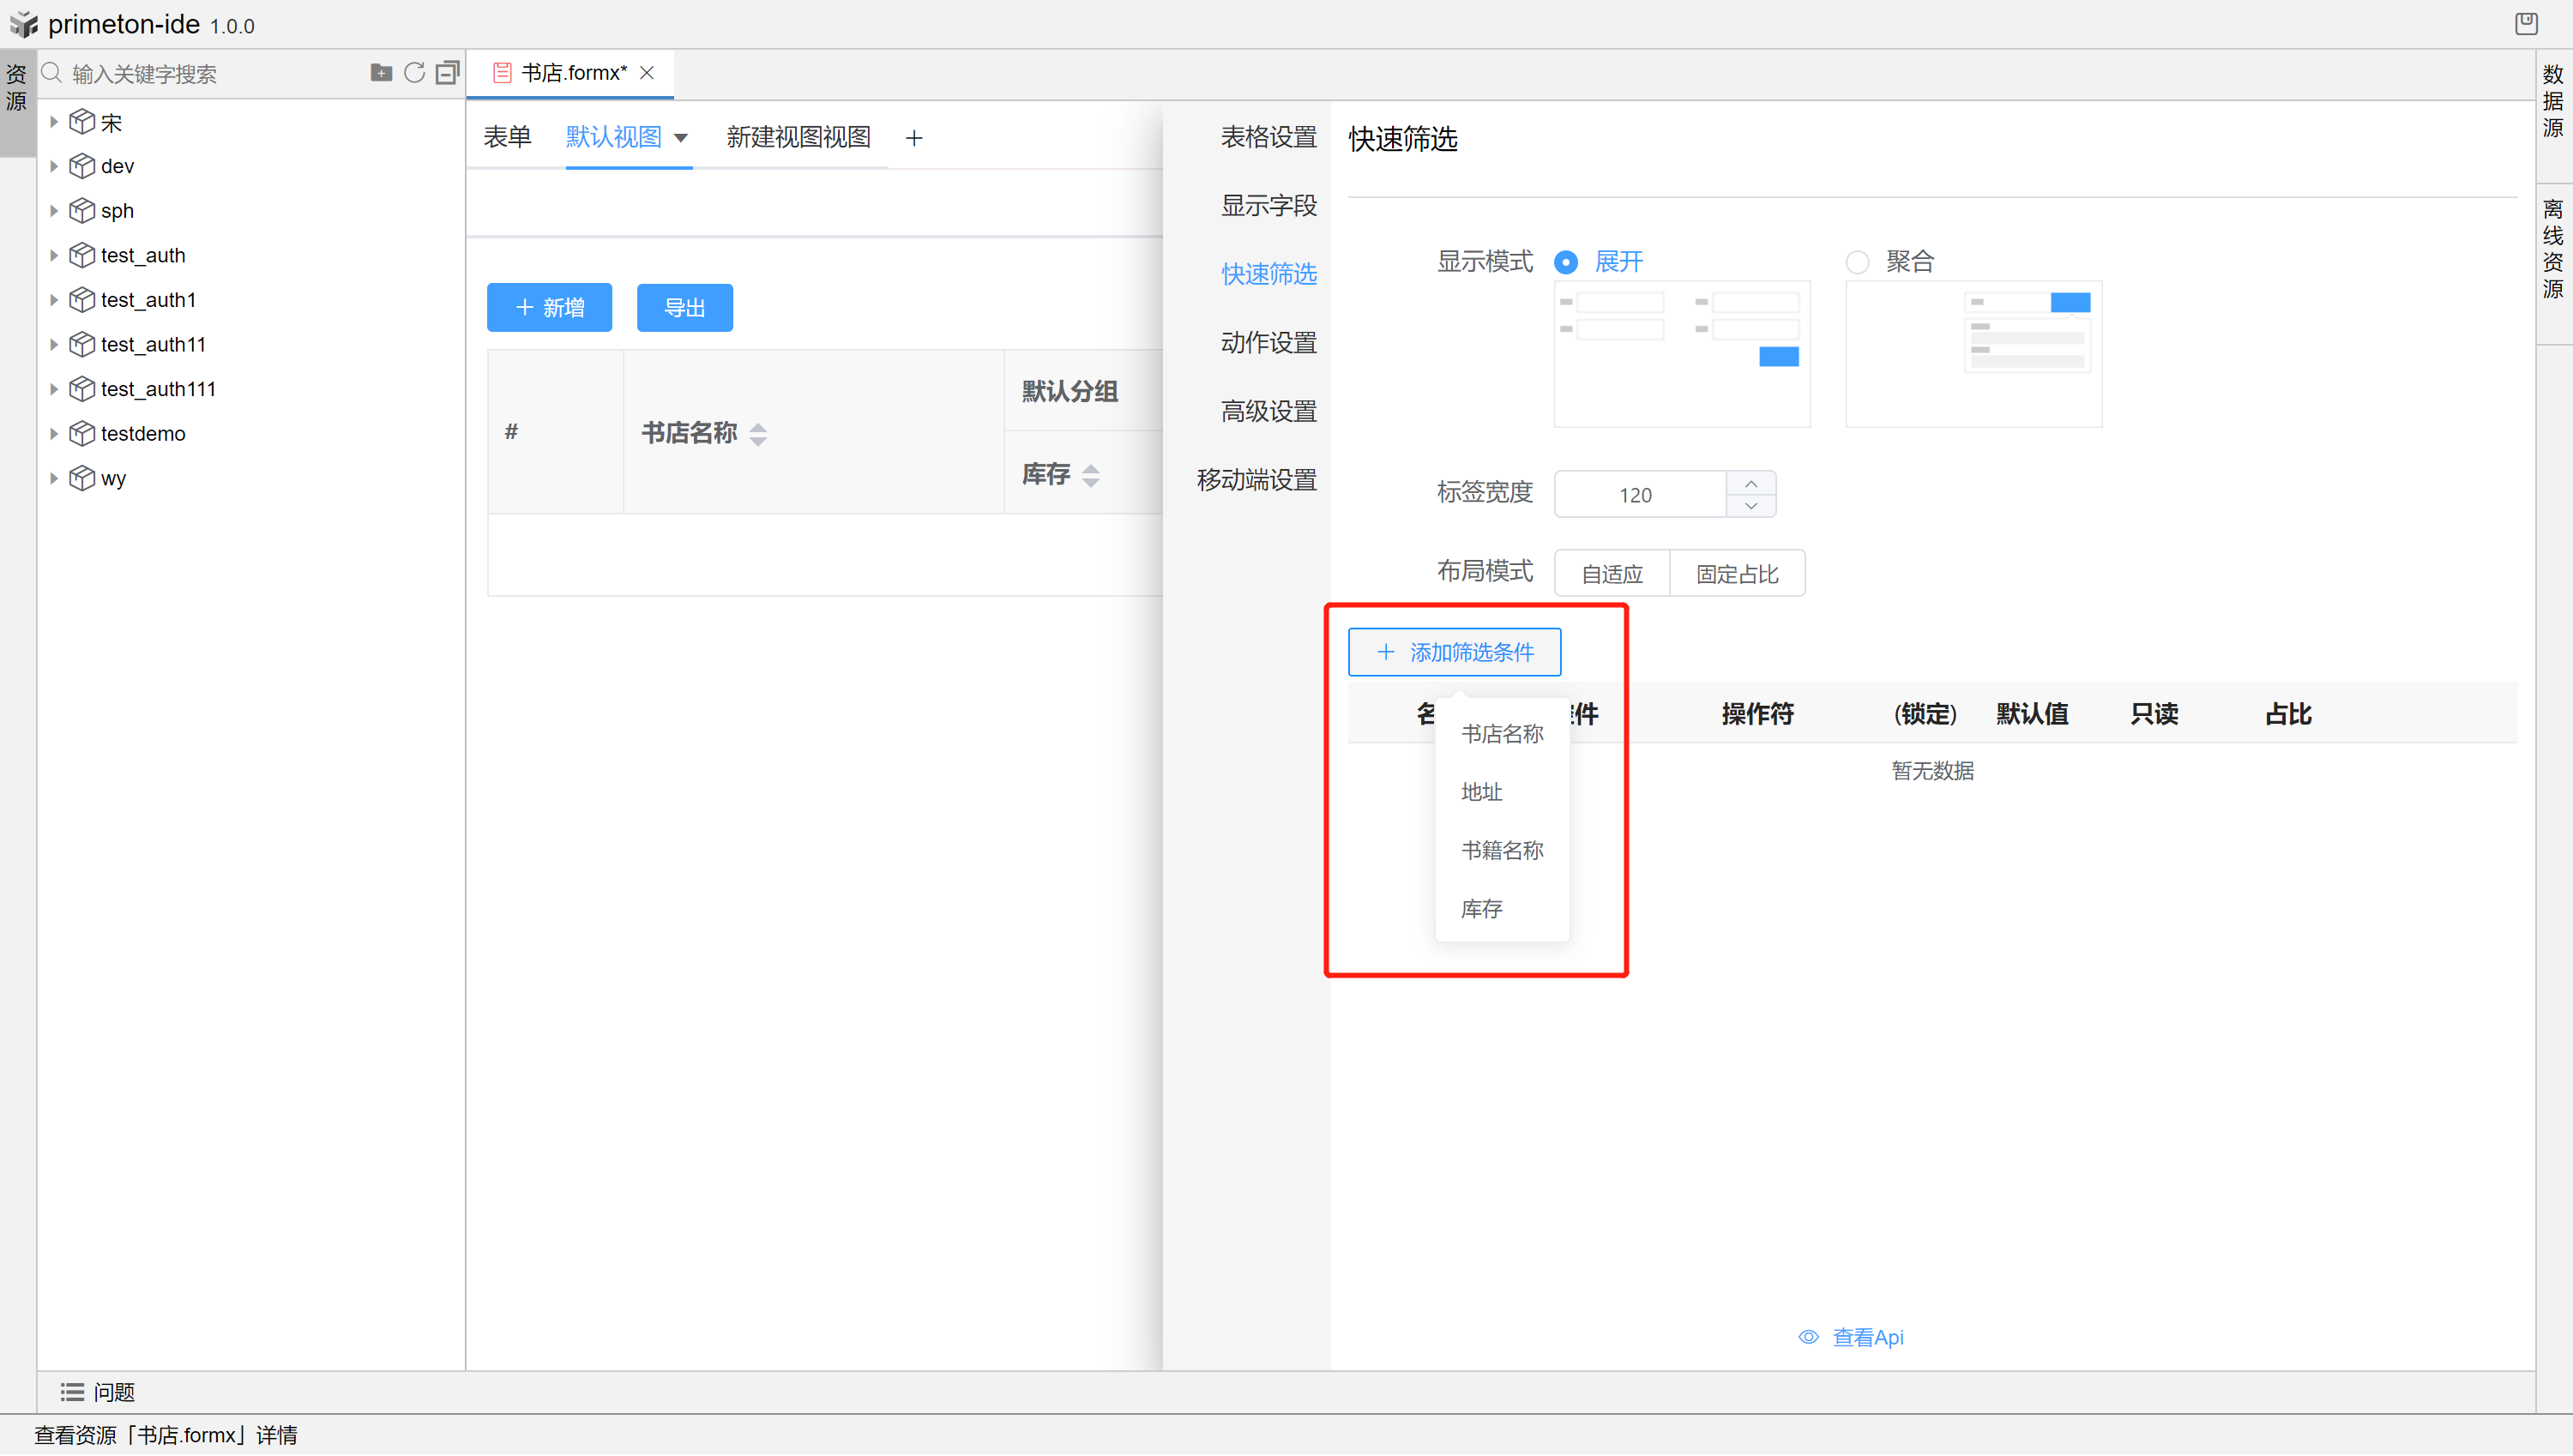This screenshot has height=1456, width=2573.
Task: Click the 宋 project cube icon
Action: pos(82,122)
